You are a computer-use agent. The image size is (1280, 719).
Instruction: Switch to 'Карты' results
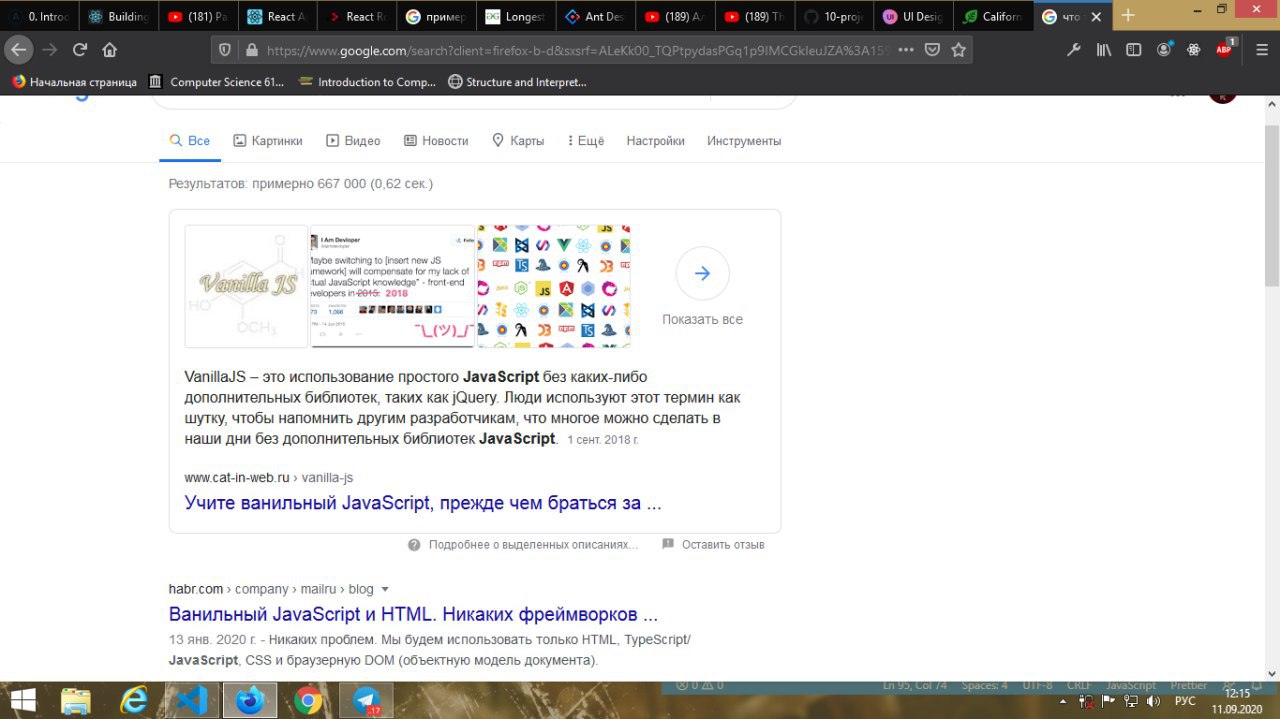pos(517,141)
